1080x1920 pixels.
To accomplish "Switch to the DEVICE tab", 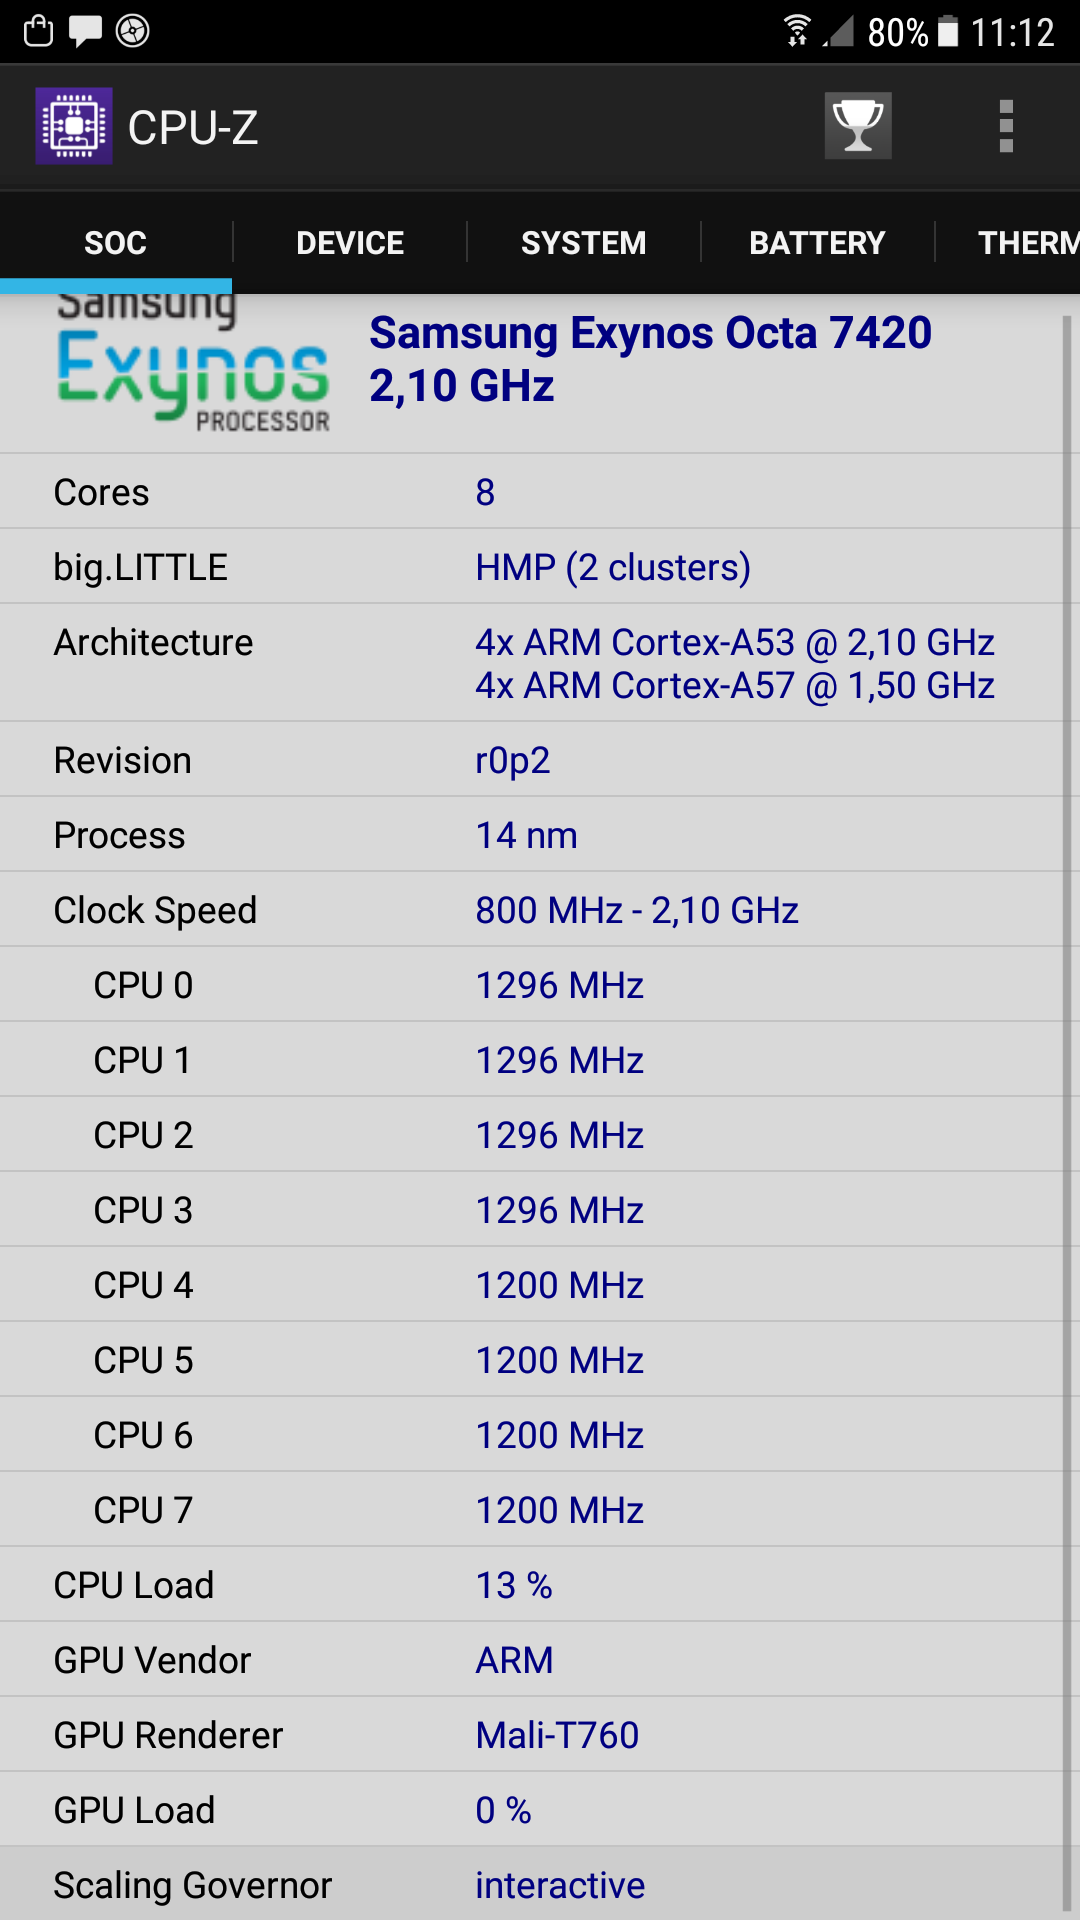I will click(350, 243).
